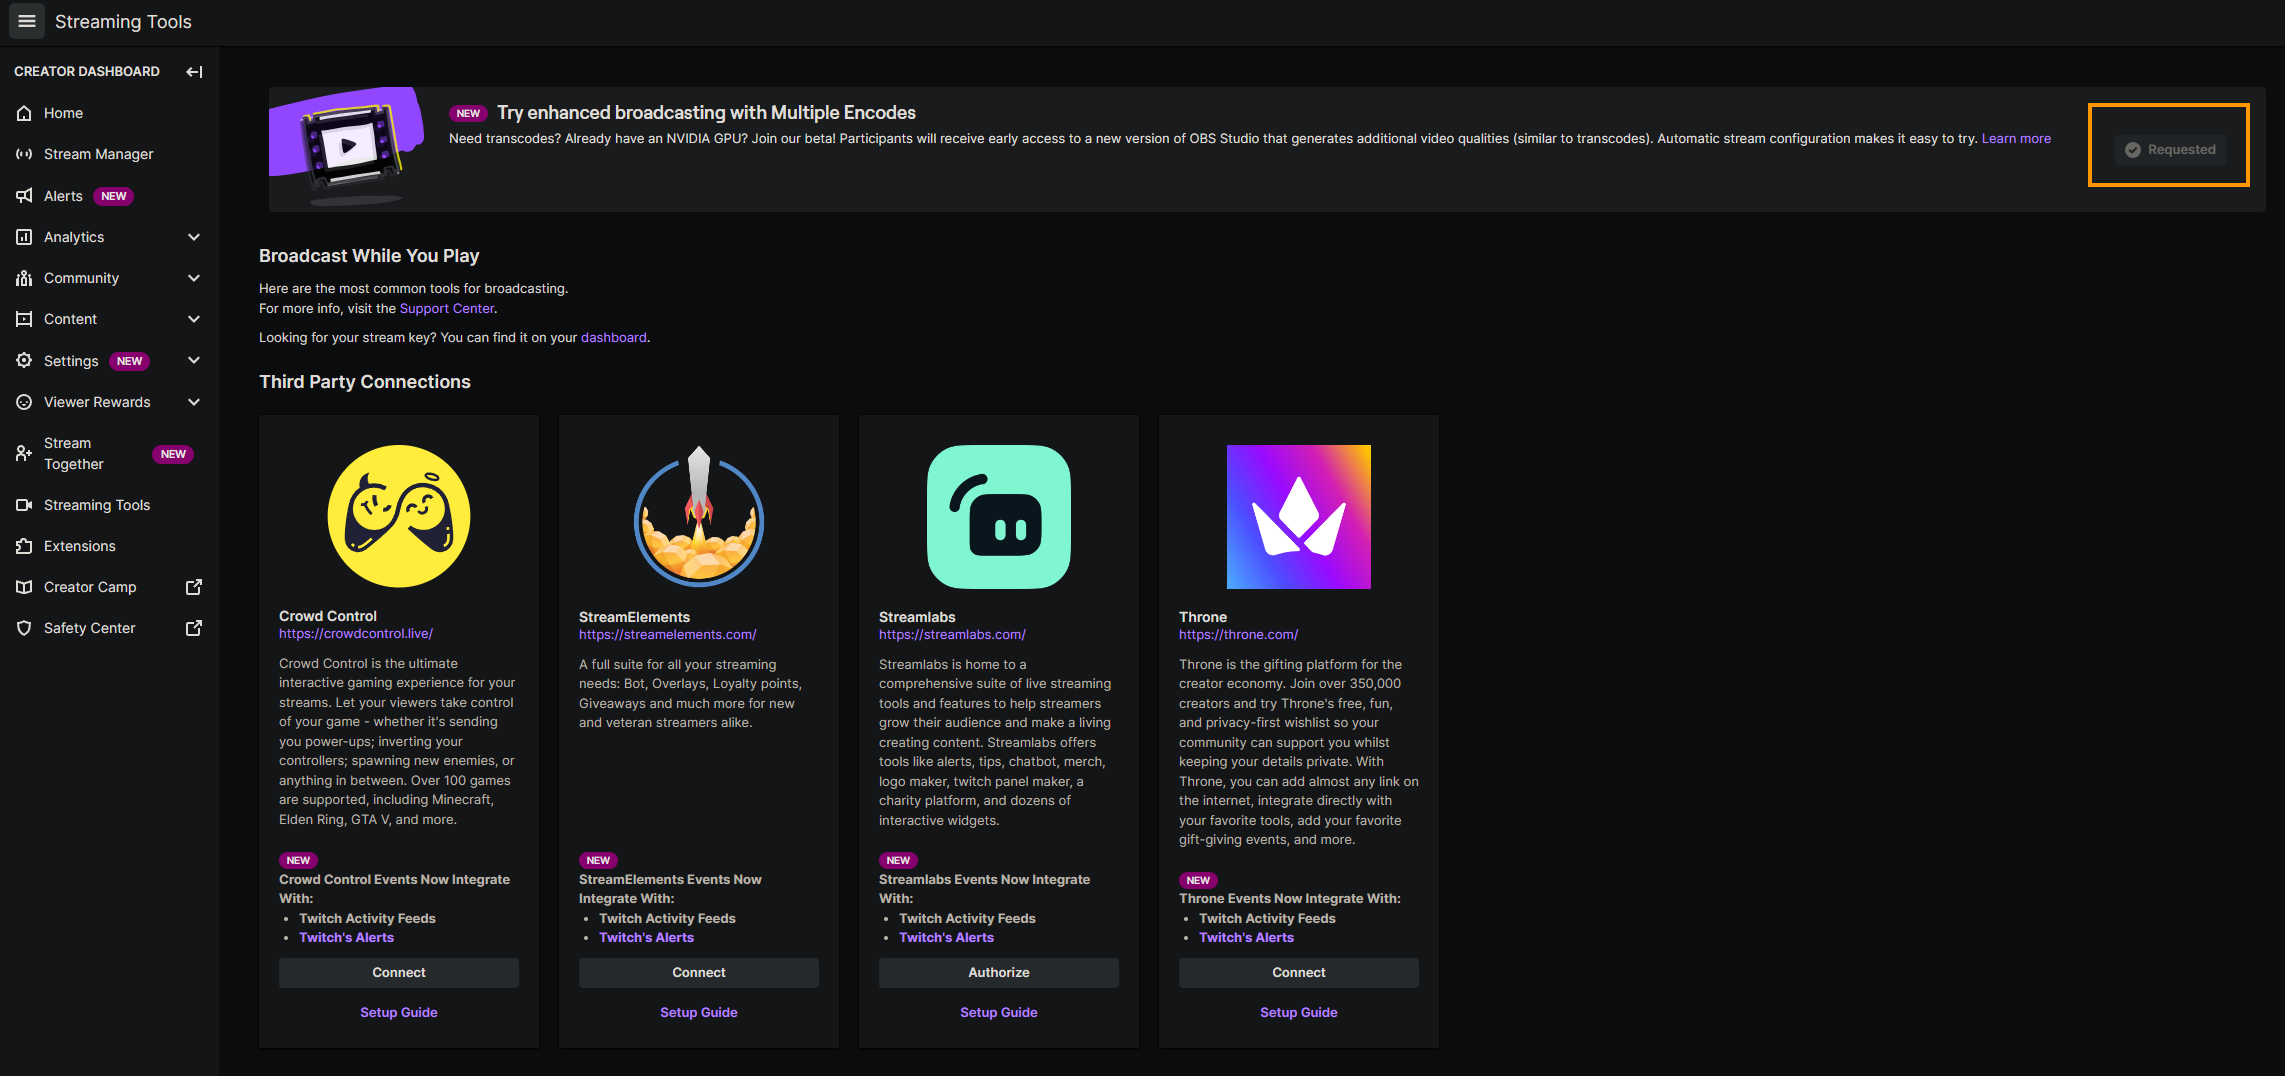The height and width of the screenshot is (1076, 2285).
Task: Click the Content flag icon
Action: tap(24, 319)
